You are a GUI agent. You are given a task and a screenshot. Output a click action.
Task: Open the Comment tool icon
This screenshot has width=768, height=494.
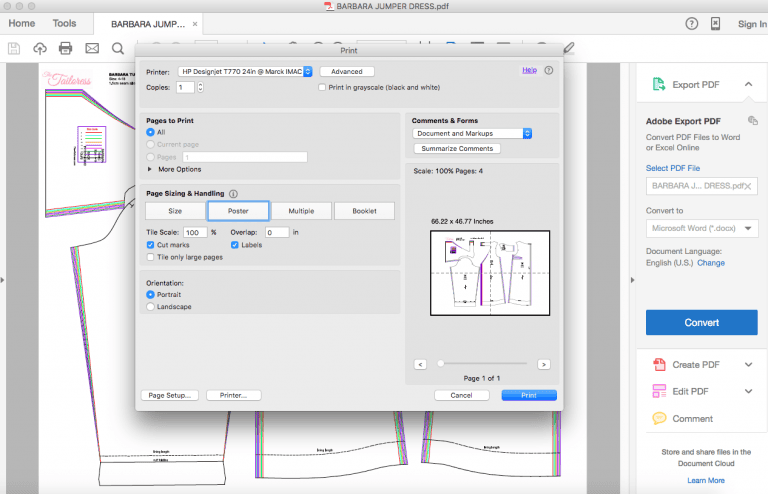pyautogui.click(x=659, y=418)
